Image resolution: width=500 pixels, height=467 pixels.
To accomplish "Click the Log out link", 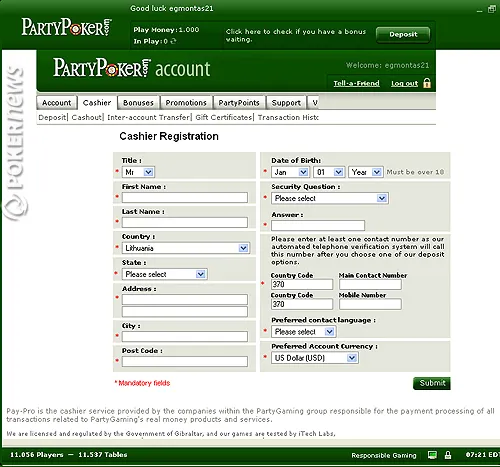I will (x=404, y=83).
